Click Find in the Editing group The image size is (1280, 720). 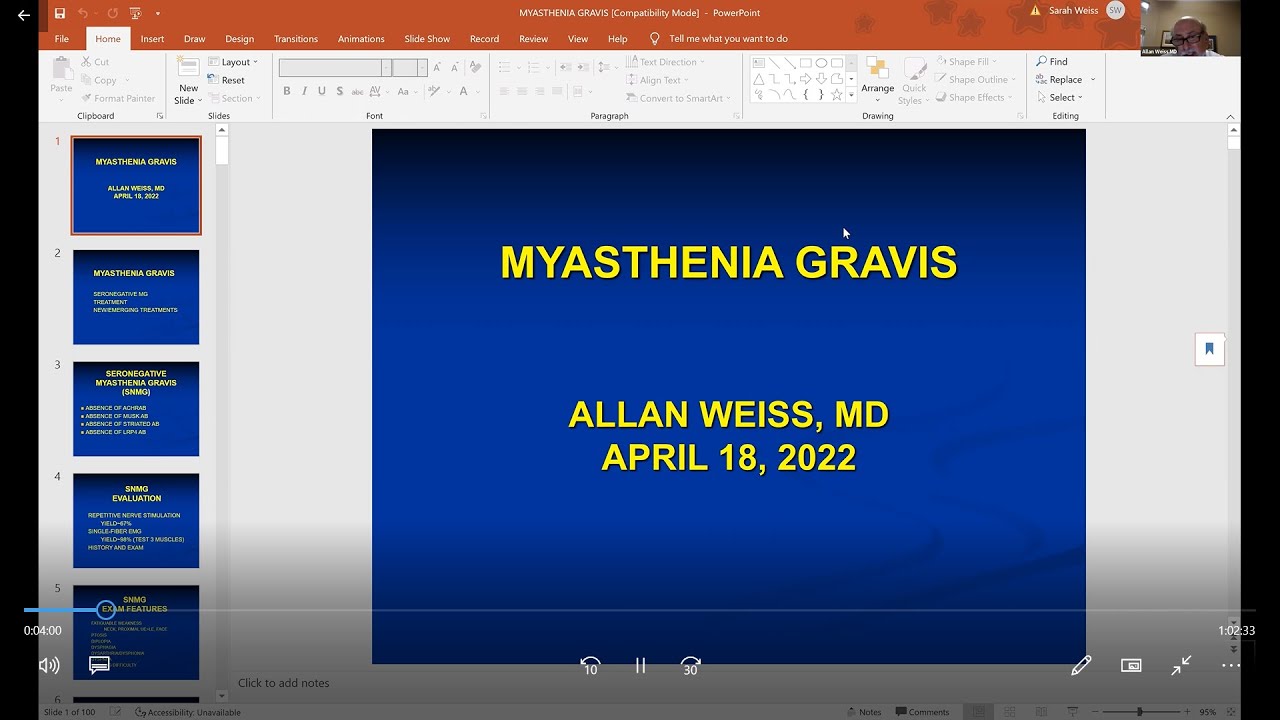1052,62
